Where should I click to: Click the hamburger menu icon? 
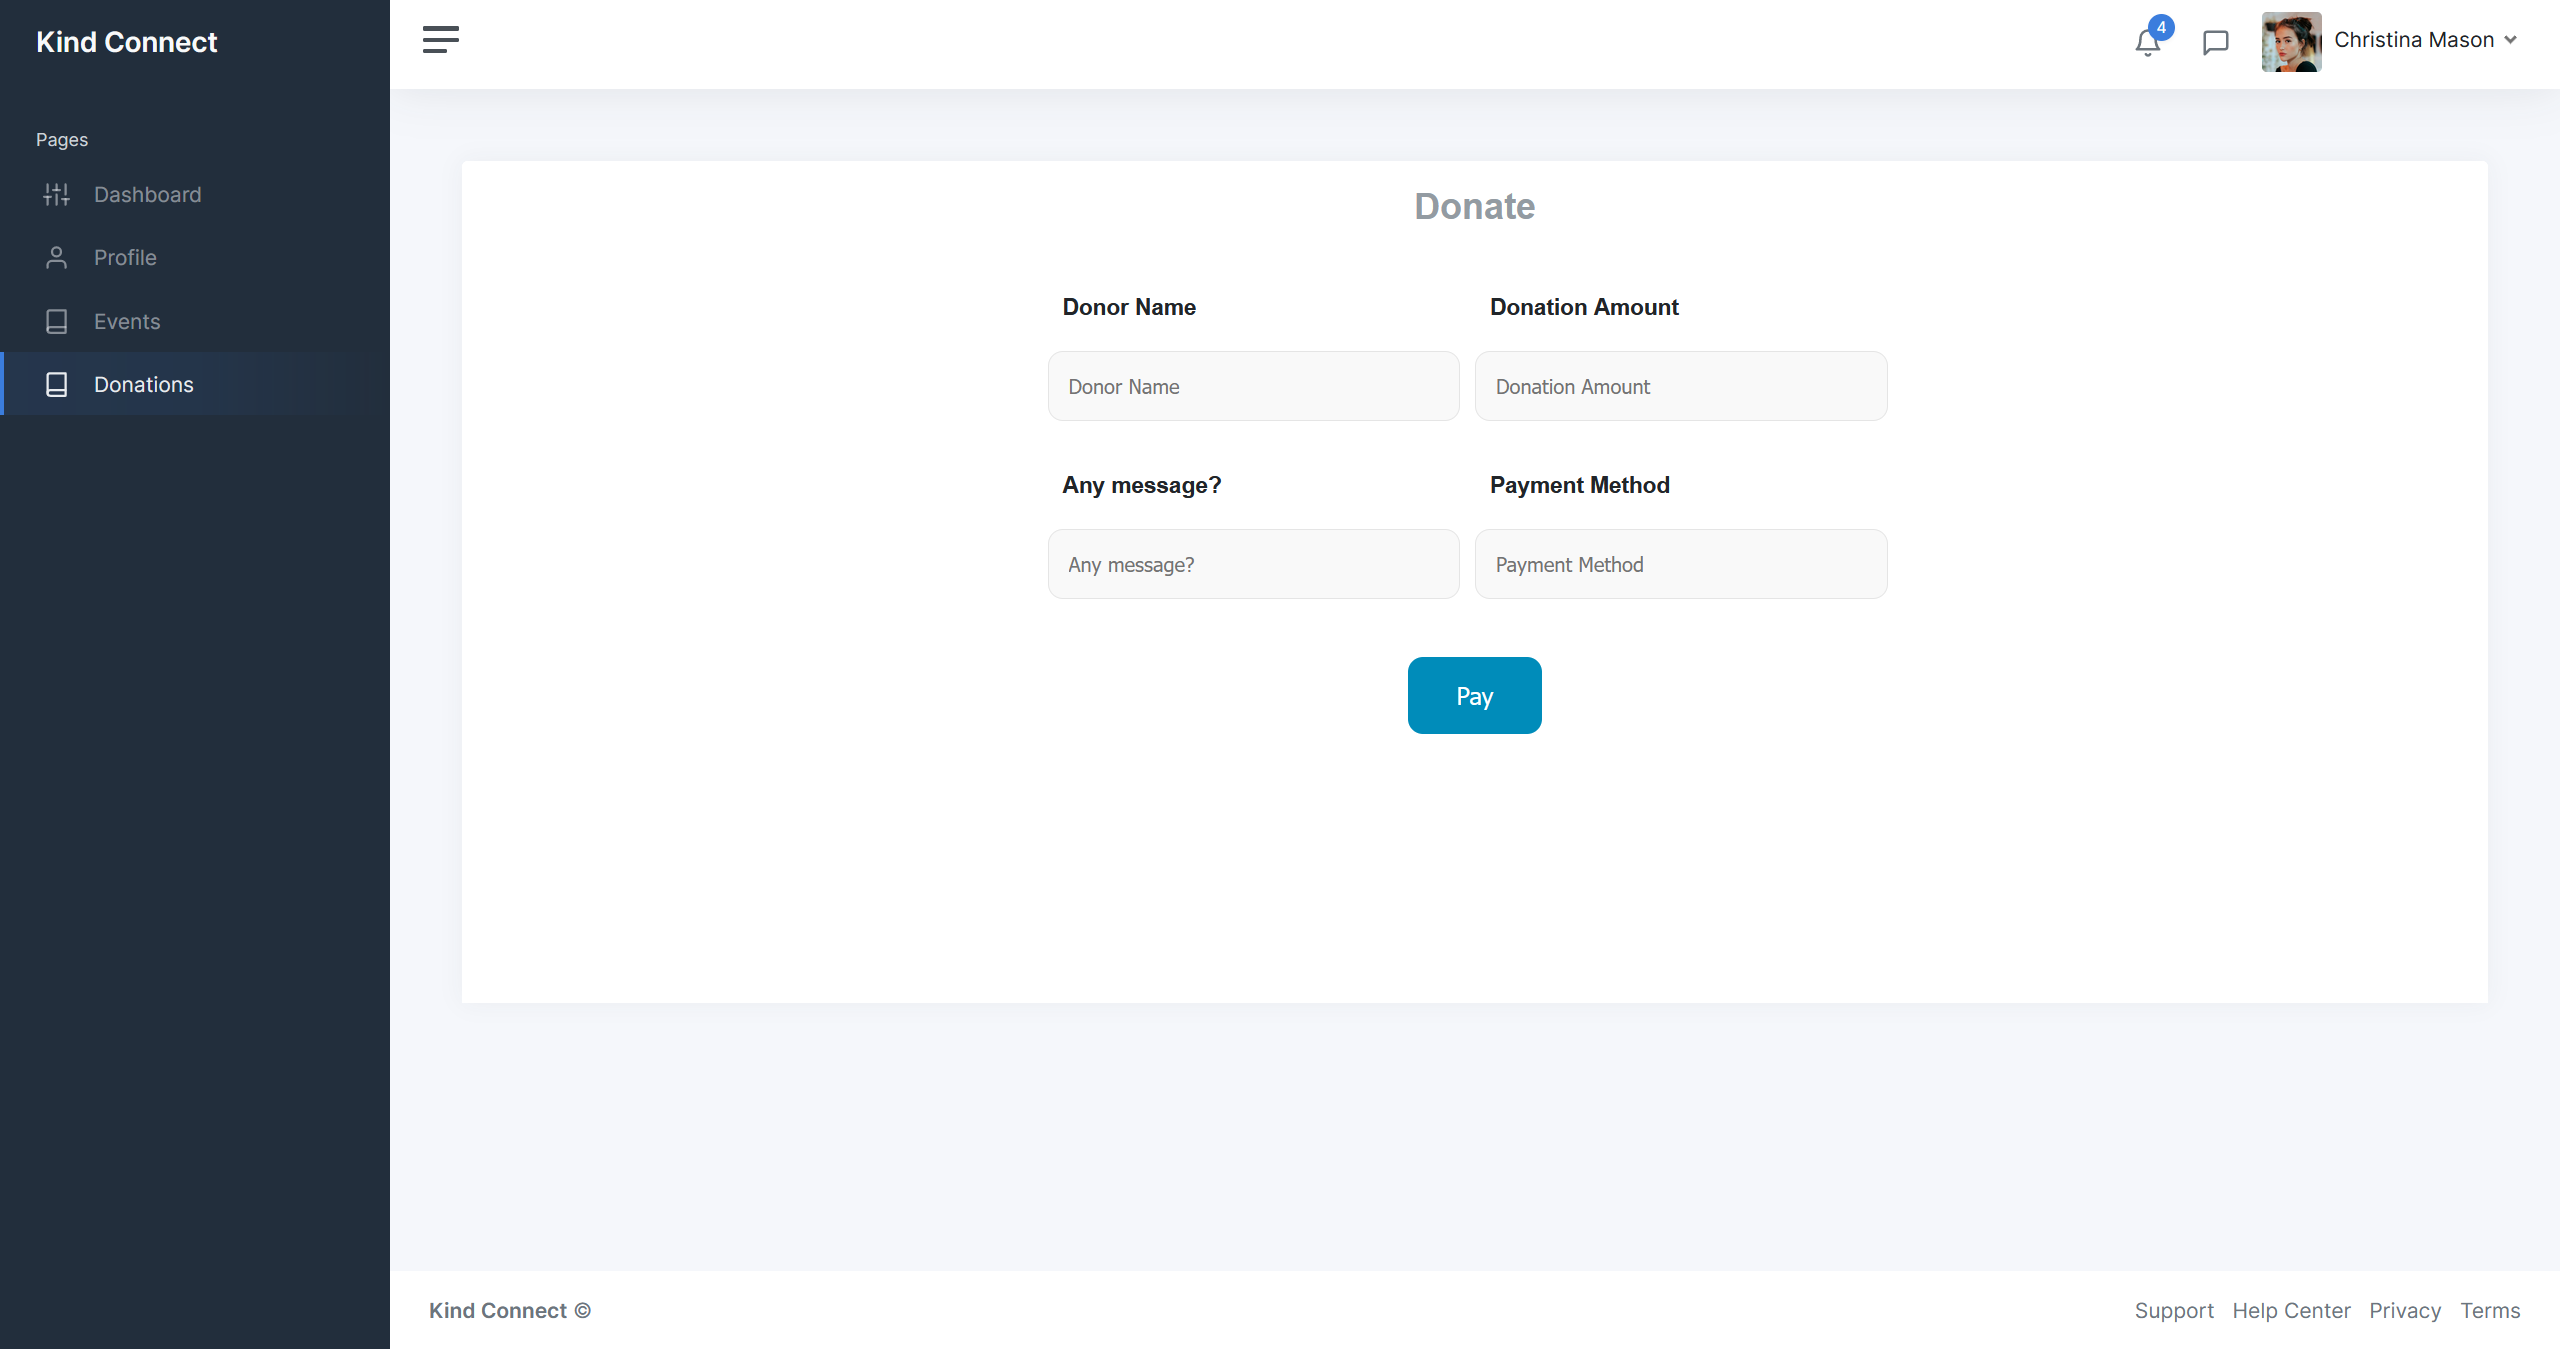(x=440, y=40)
